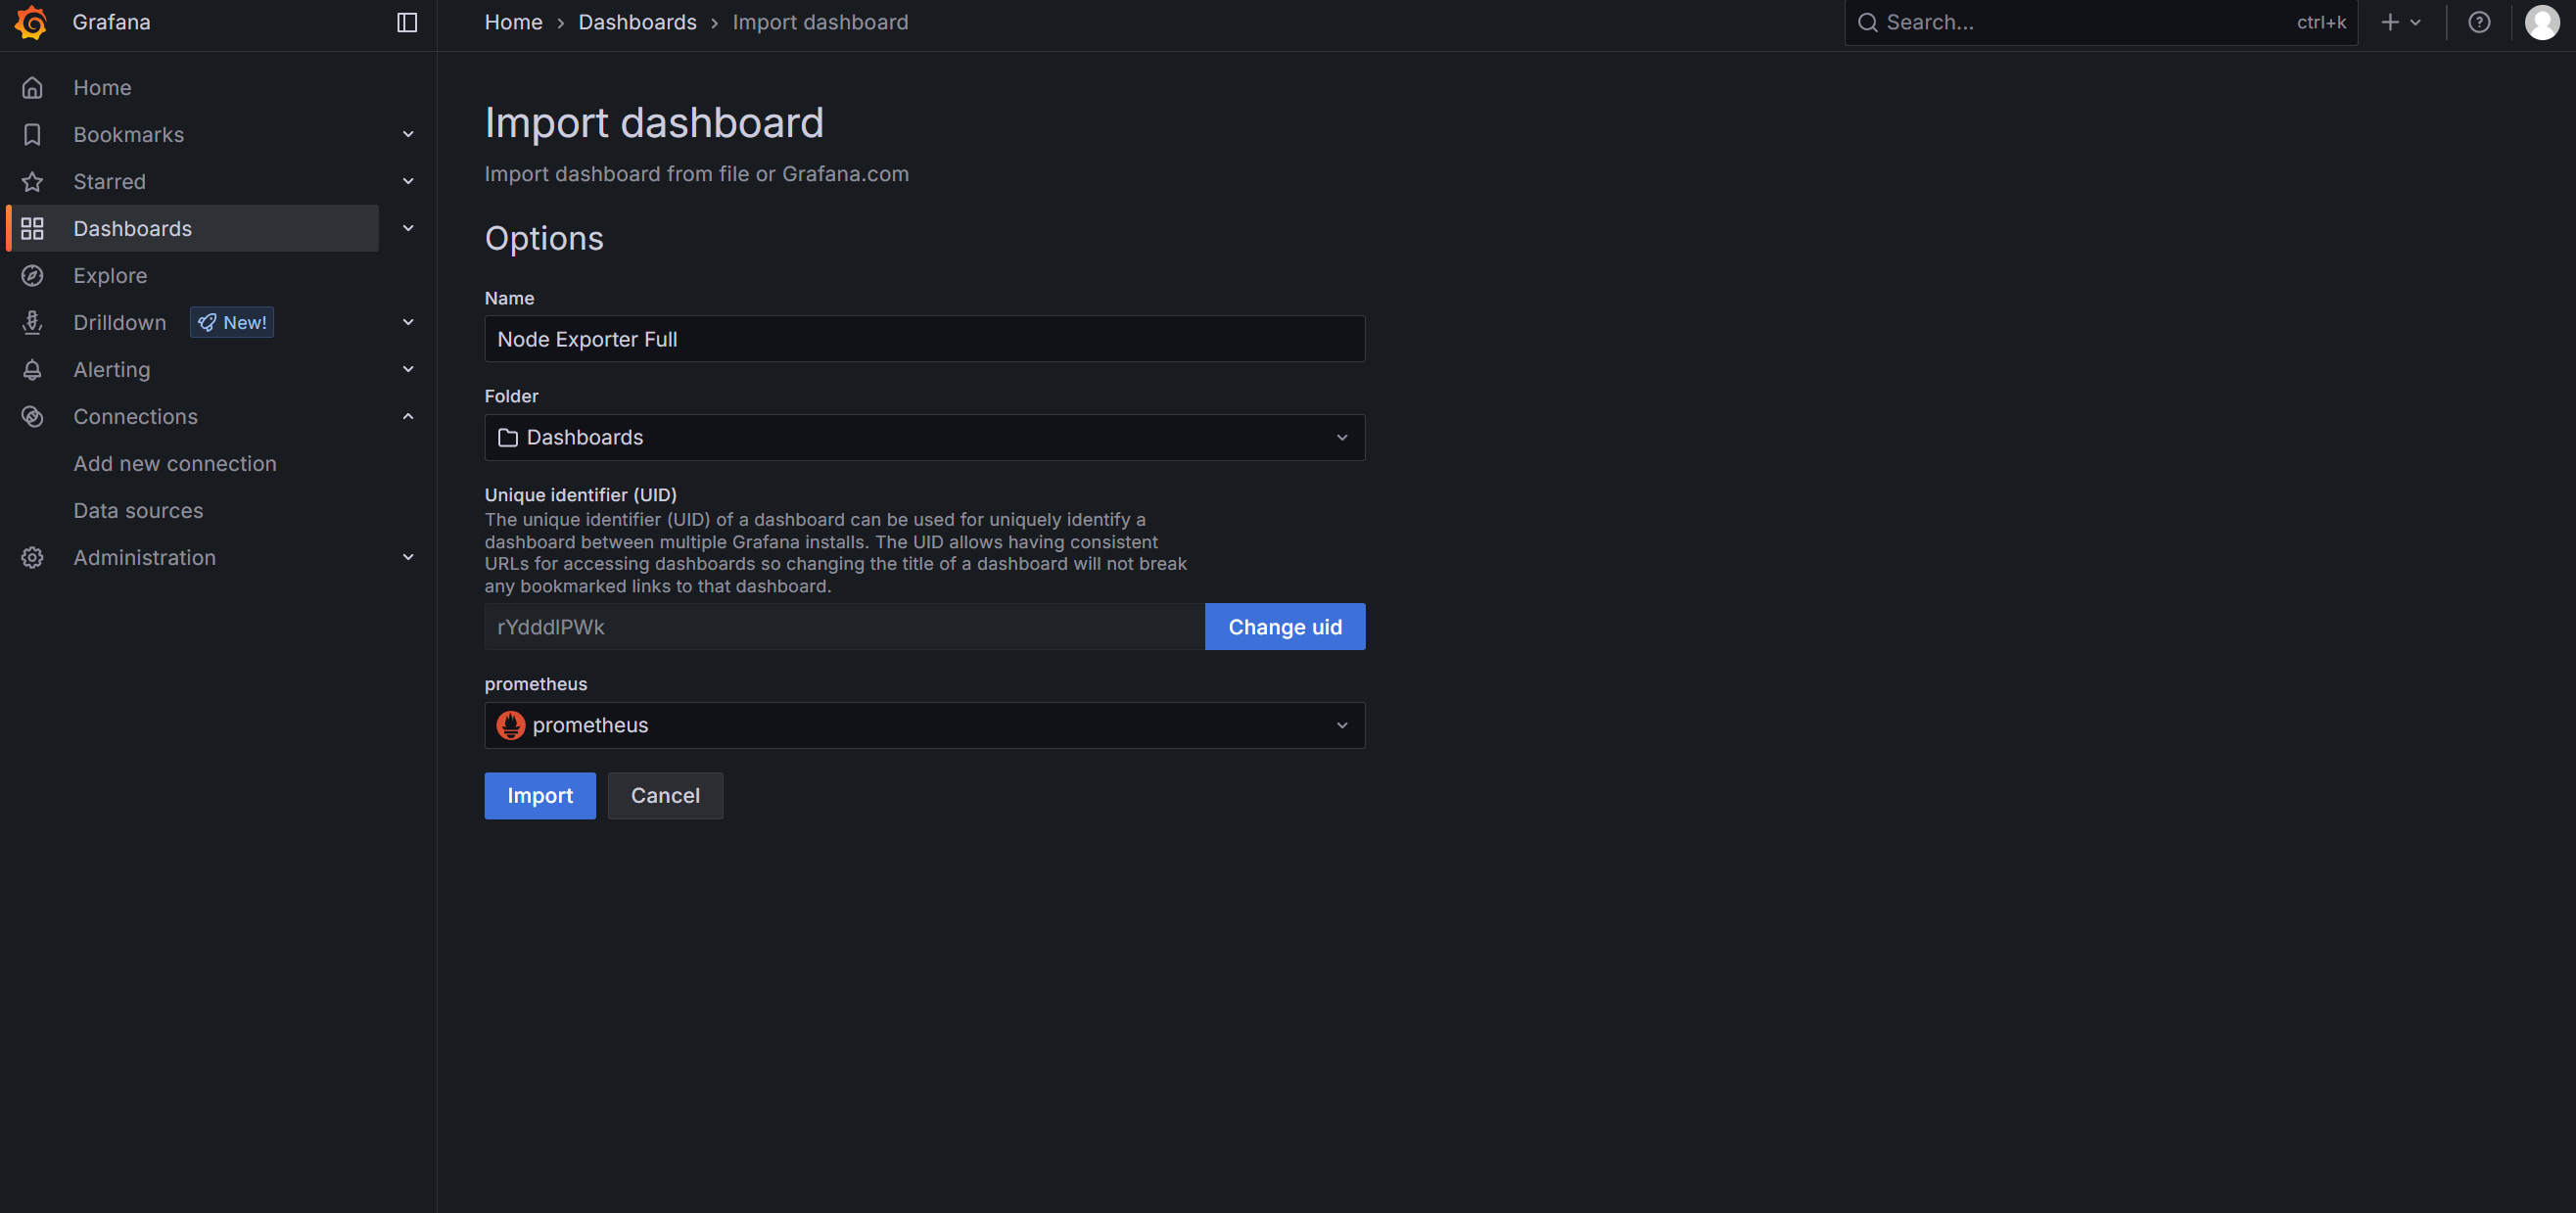Open the prometheus data source dropdown
Image resolution: width=2576 pixels, height=1213 pixels.
pos(923,726)
